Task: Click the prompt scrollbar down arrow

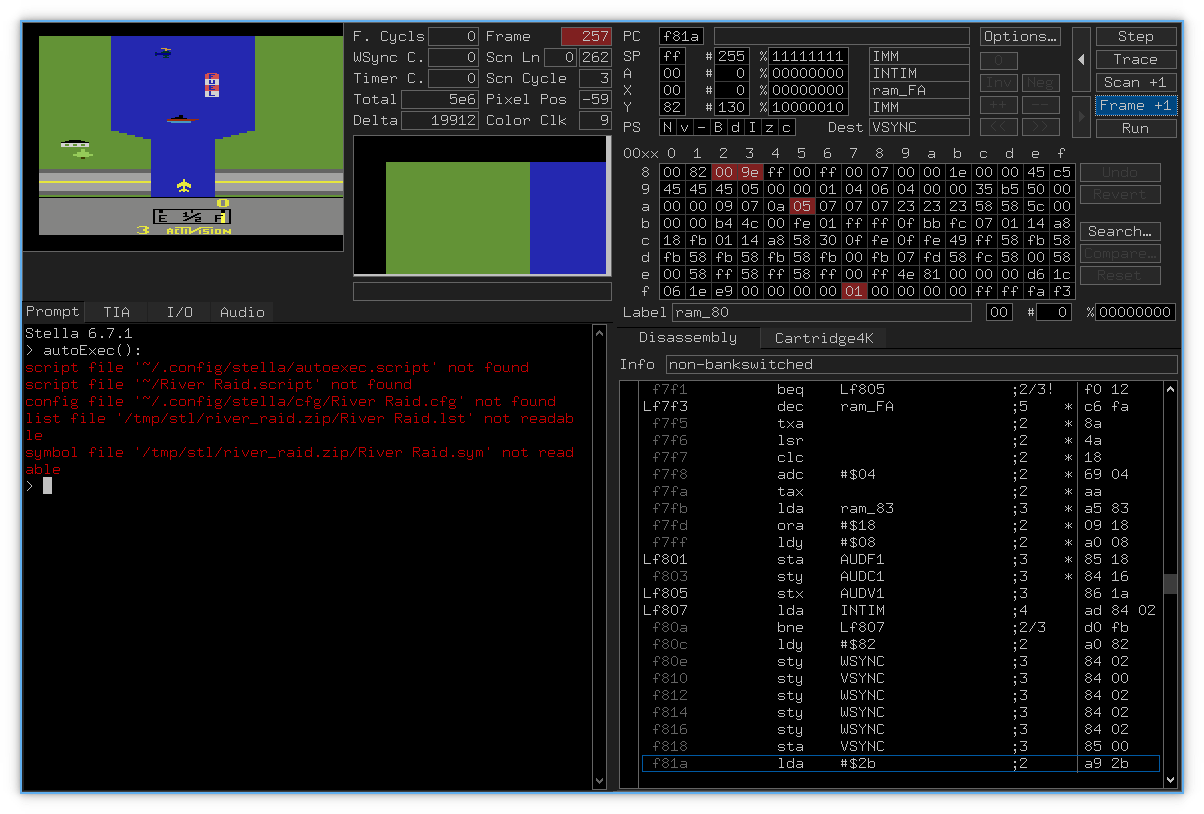Action: click(x=599, y=780)
